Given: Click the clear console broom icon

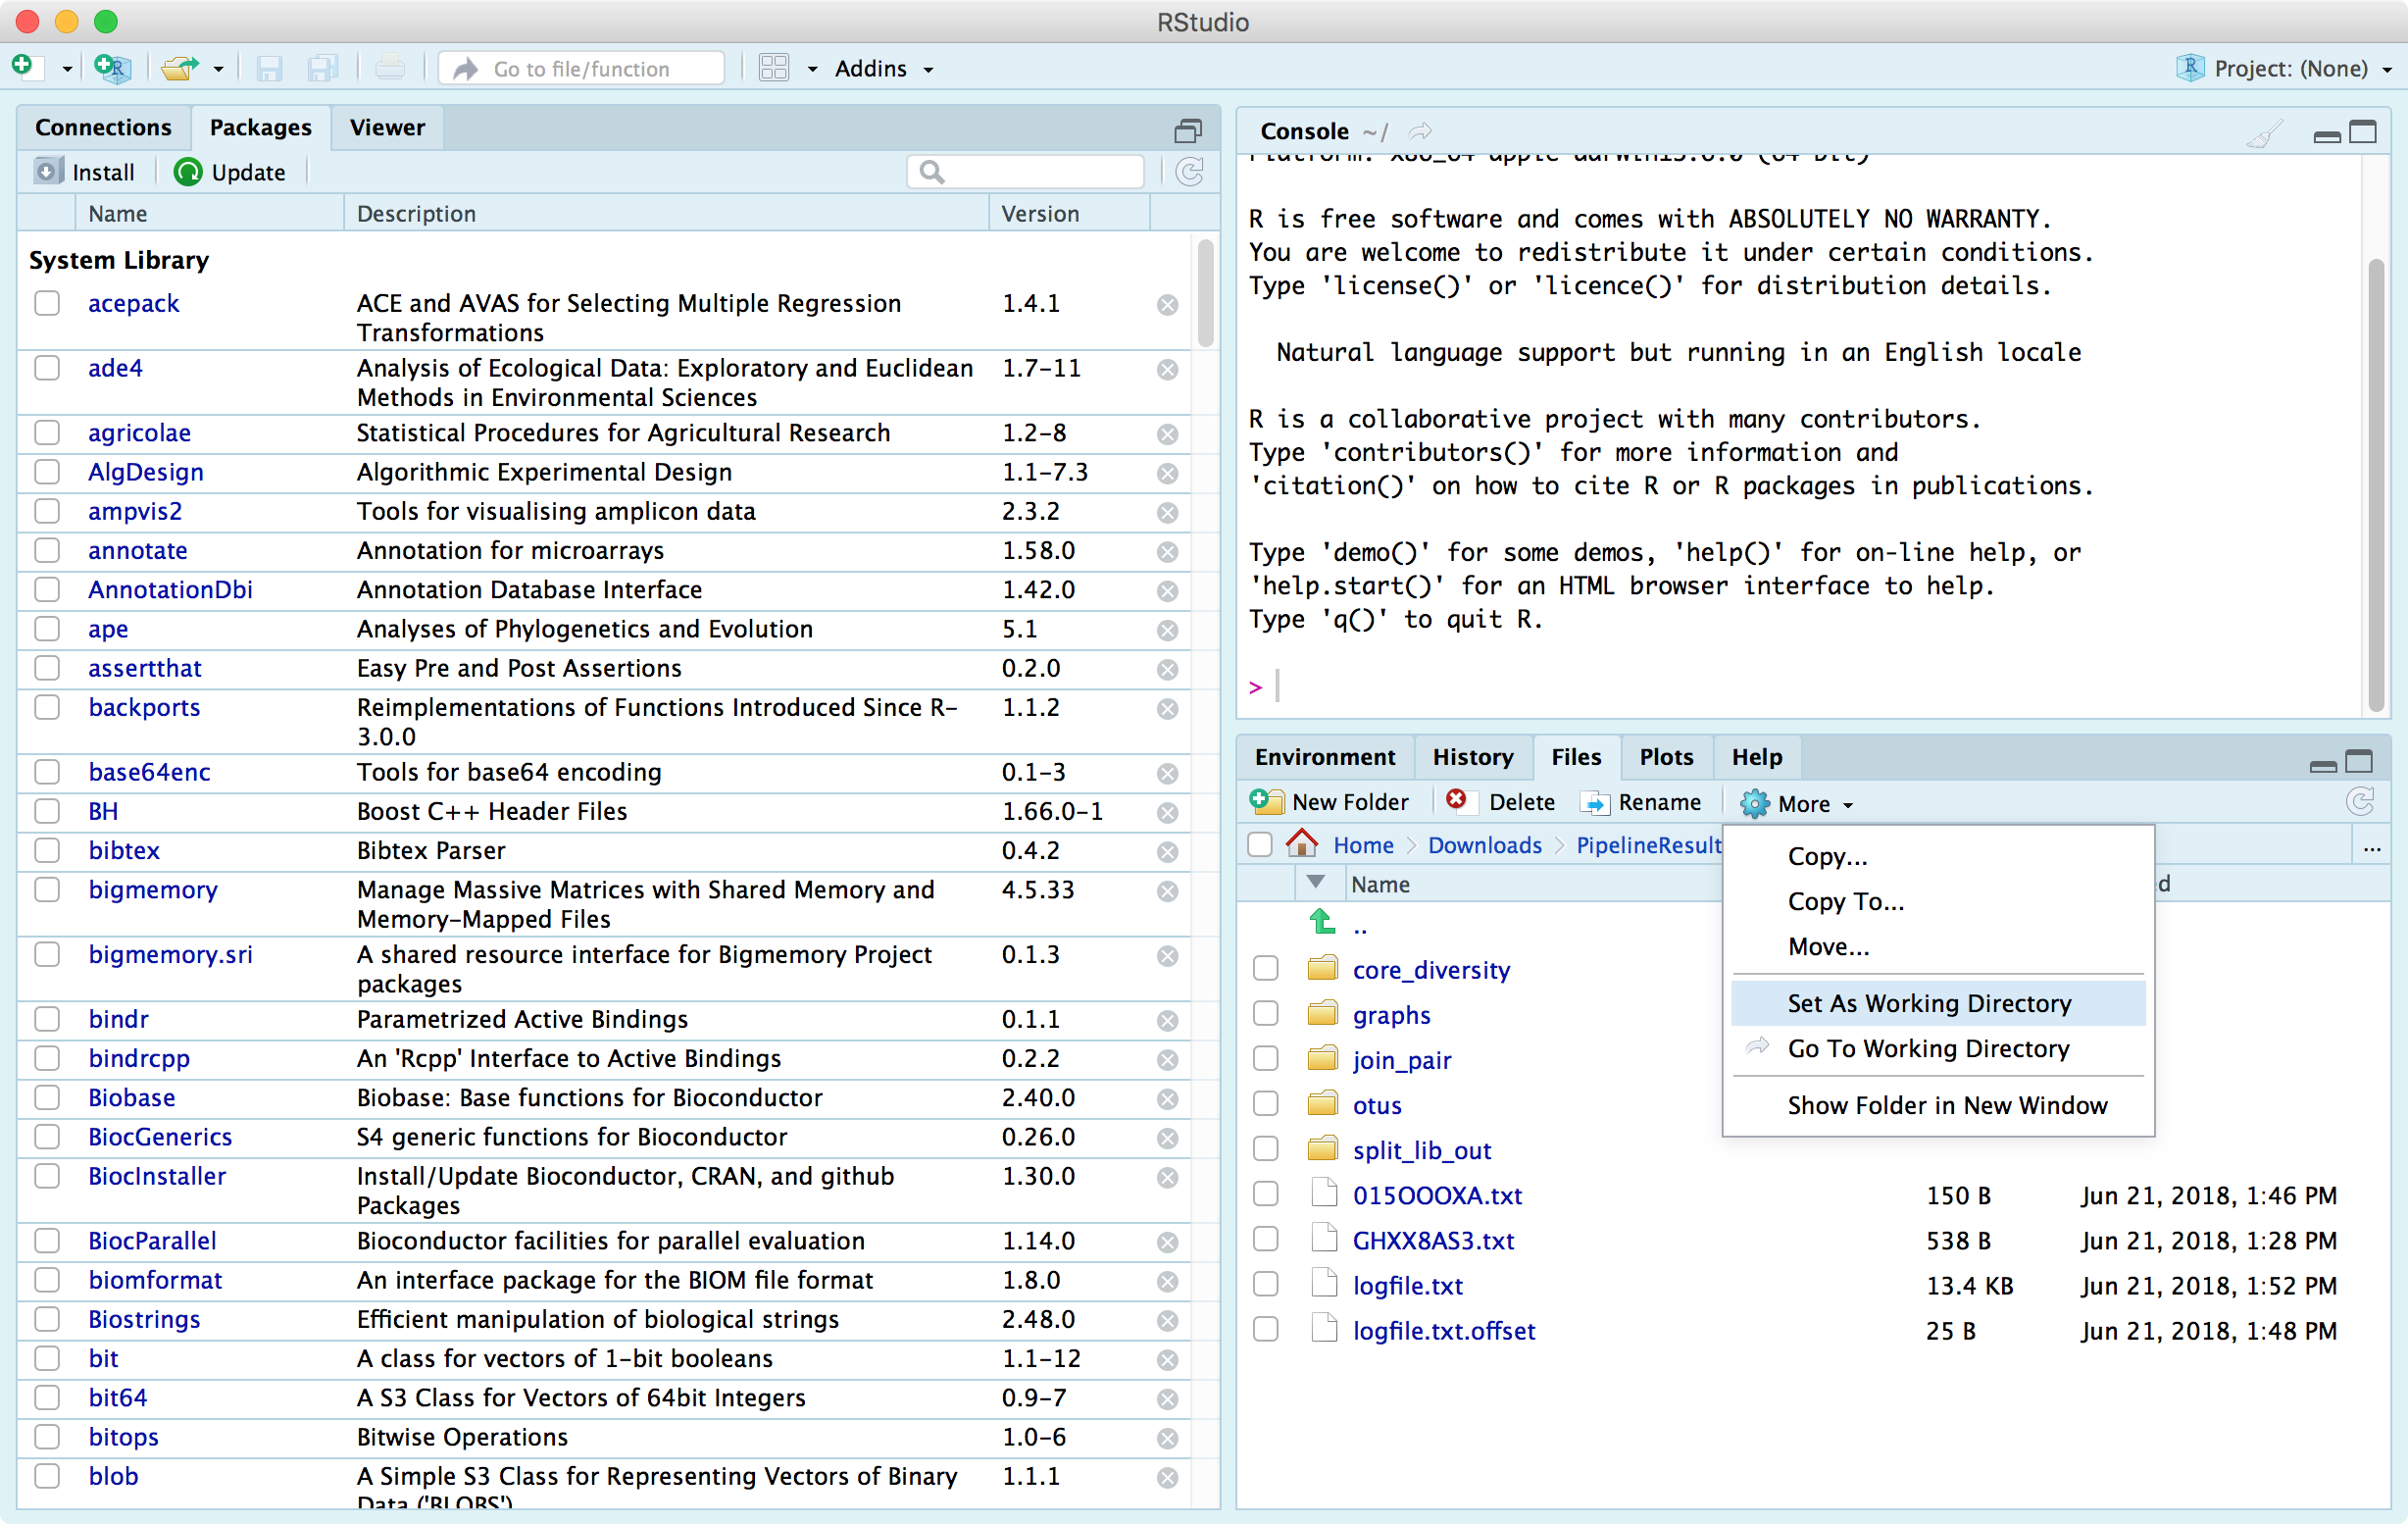Looking at the screenshot, I should 2263,132.
